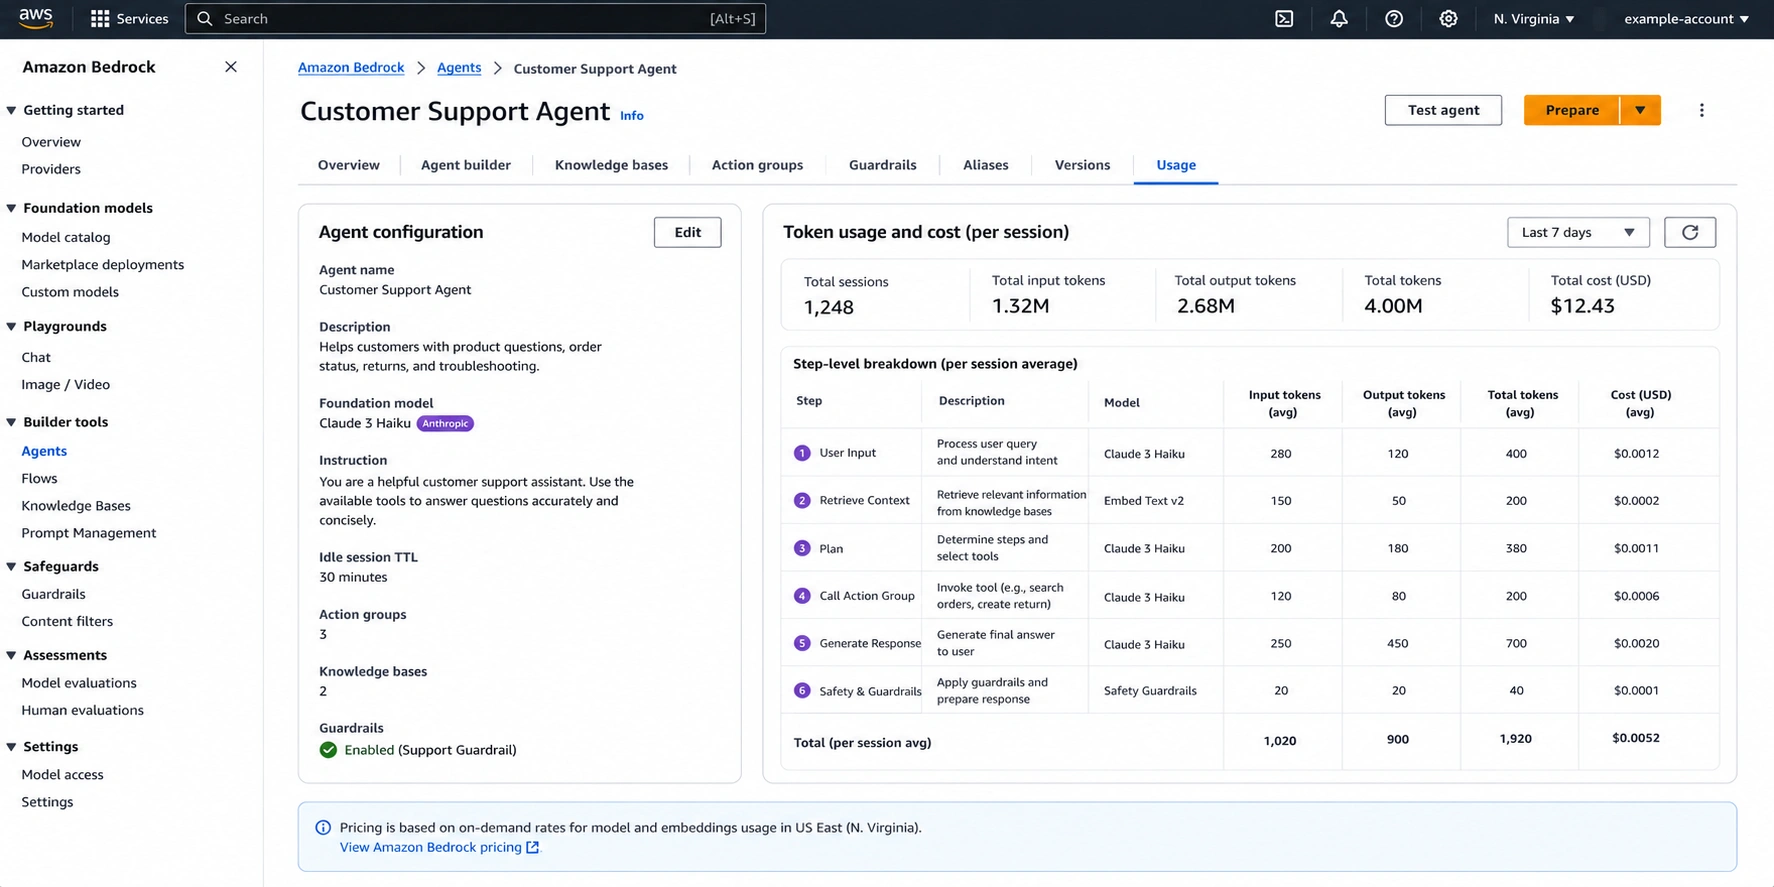Click step 4 Call Action Group badge

802,596
